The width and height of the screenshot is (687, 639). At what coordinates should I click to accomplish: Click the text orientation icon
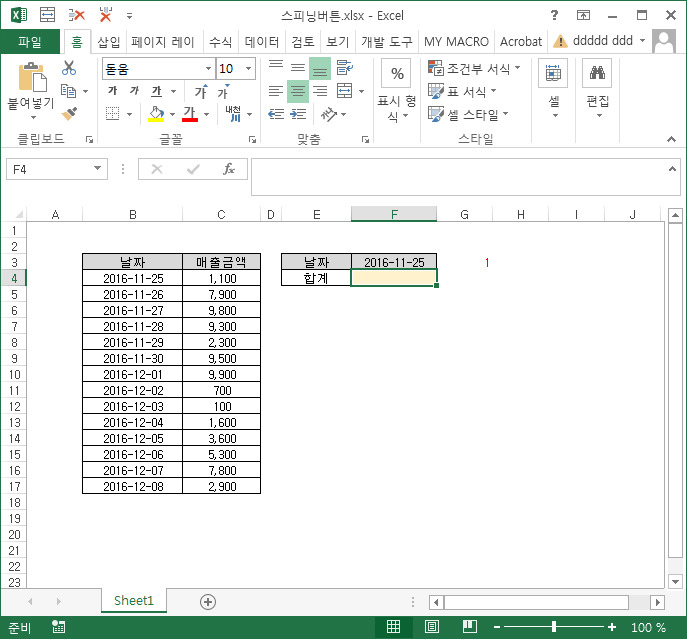[329, 114]
